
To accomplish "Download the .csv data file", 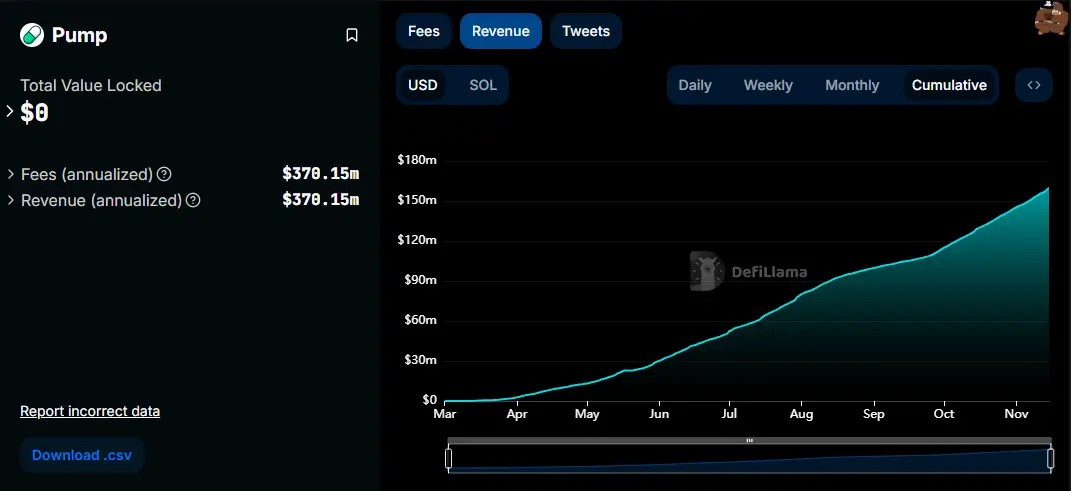I will click(82, 455).
